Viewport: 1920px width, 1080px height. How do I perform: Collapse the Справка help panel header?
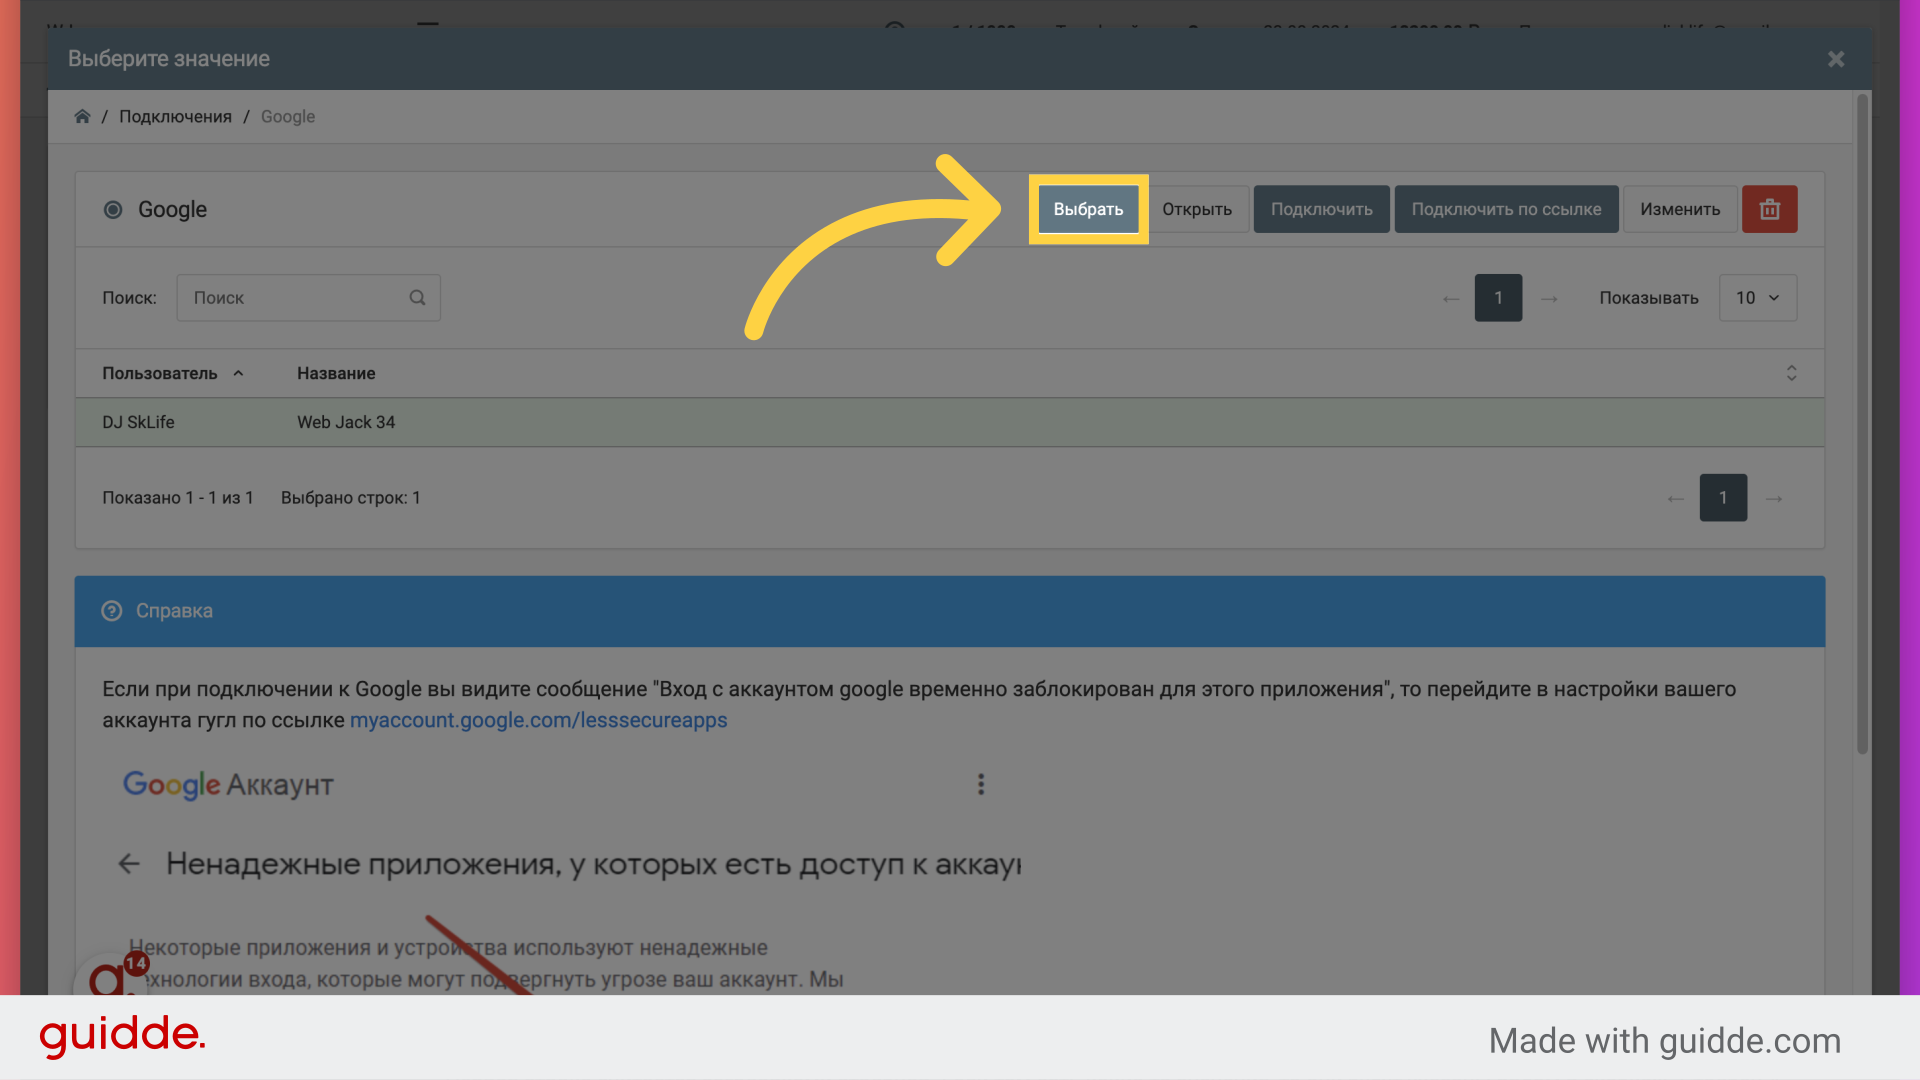[x=949, y=610]
